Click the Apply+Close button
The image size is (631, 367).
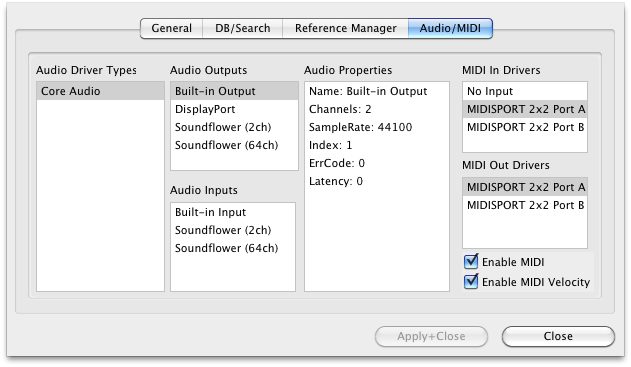pyautogui.click(x=431, y=336)
